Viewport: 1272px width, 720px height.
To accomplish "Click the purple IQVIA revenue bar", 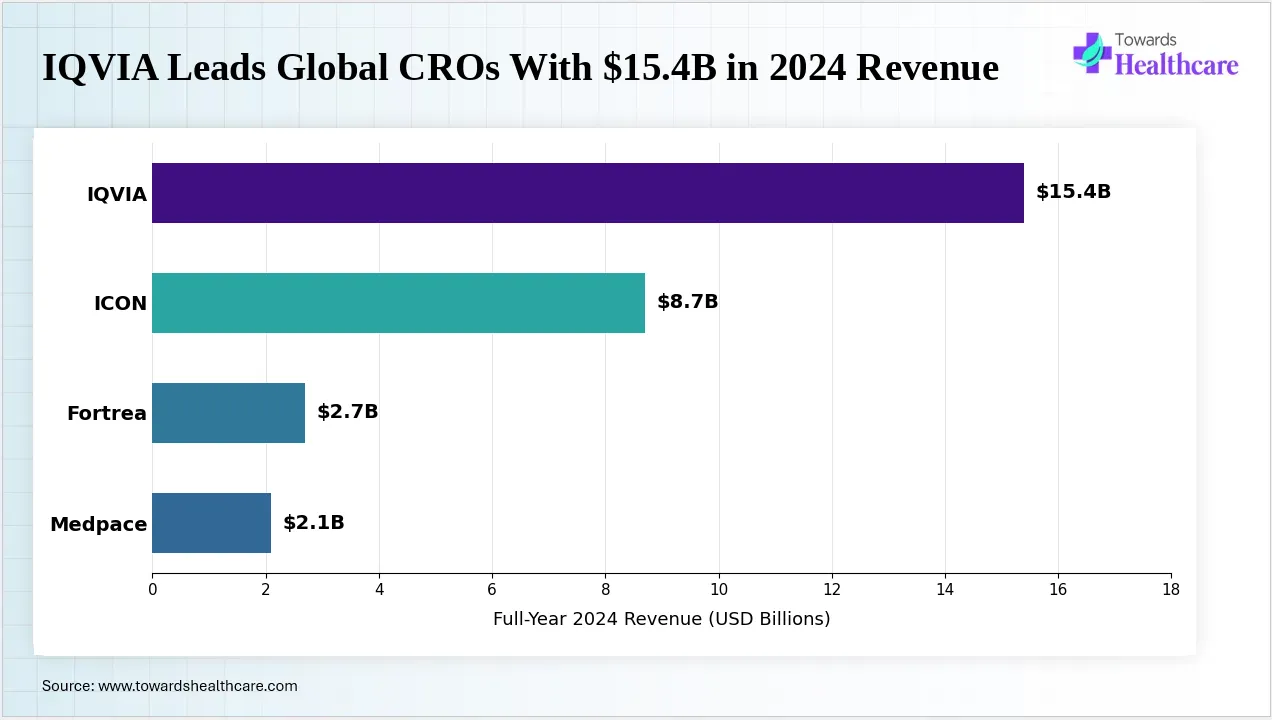I will click(588, 193).
